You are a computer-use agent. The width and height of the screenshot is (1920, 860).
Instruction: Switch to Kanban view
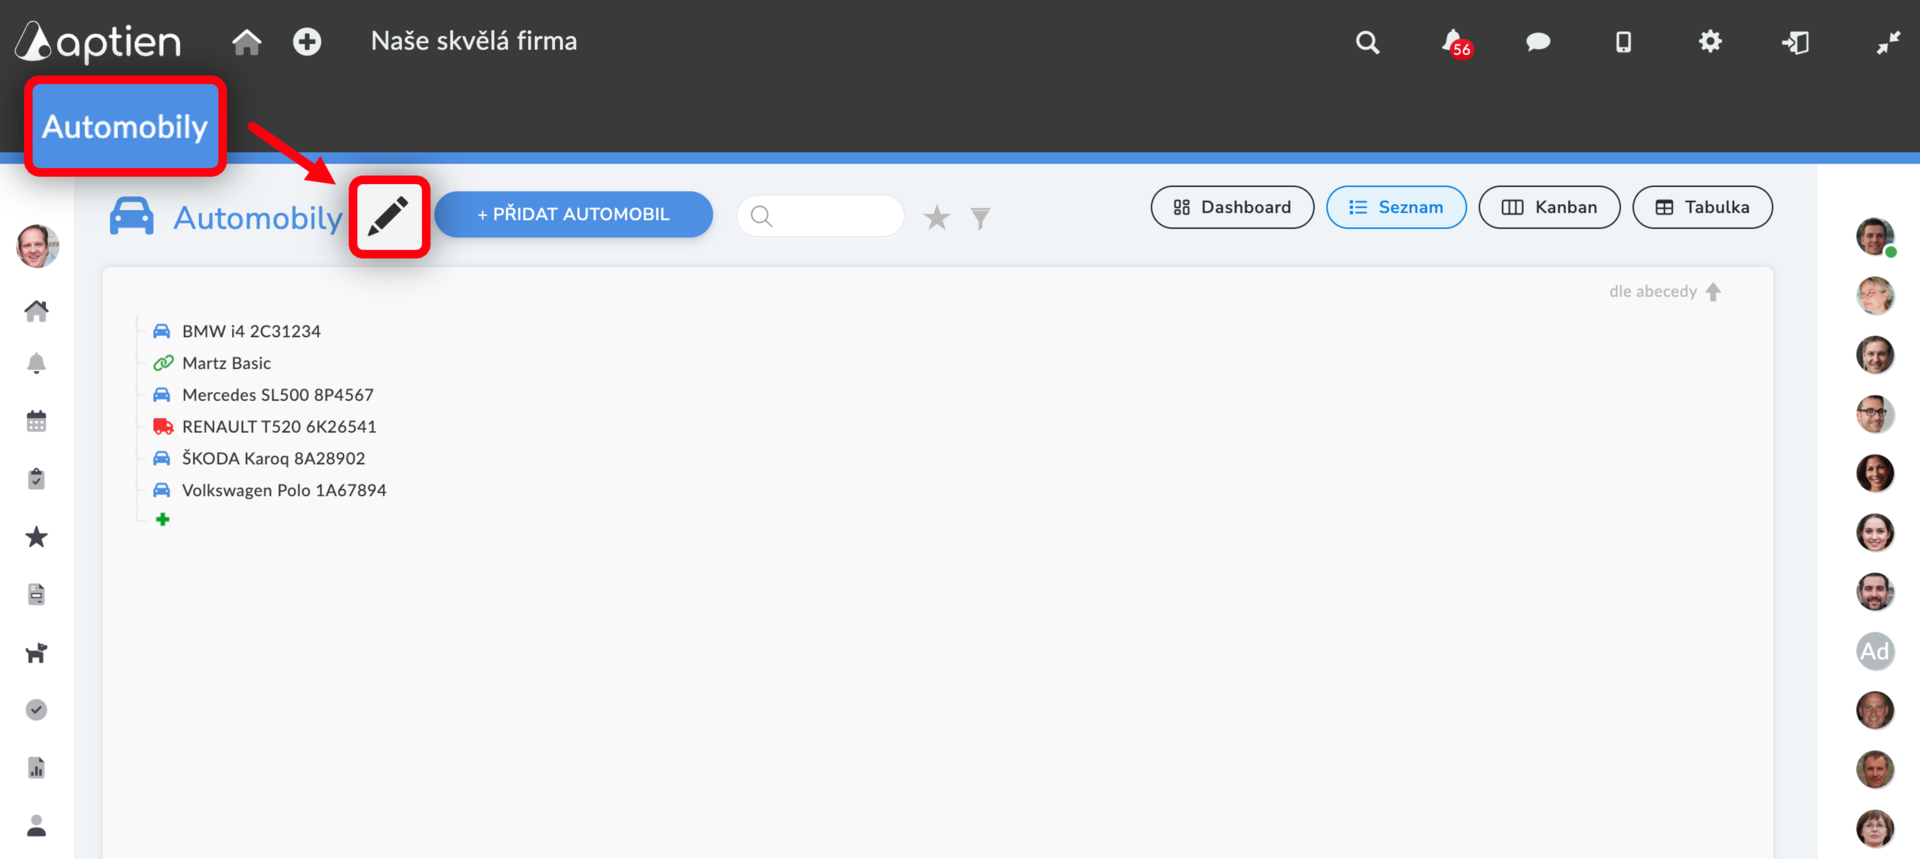(x=1549, y=207)
